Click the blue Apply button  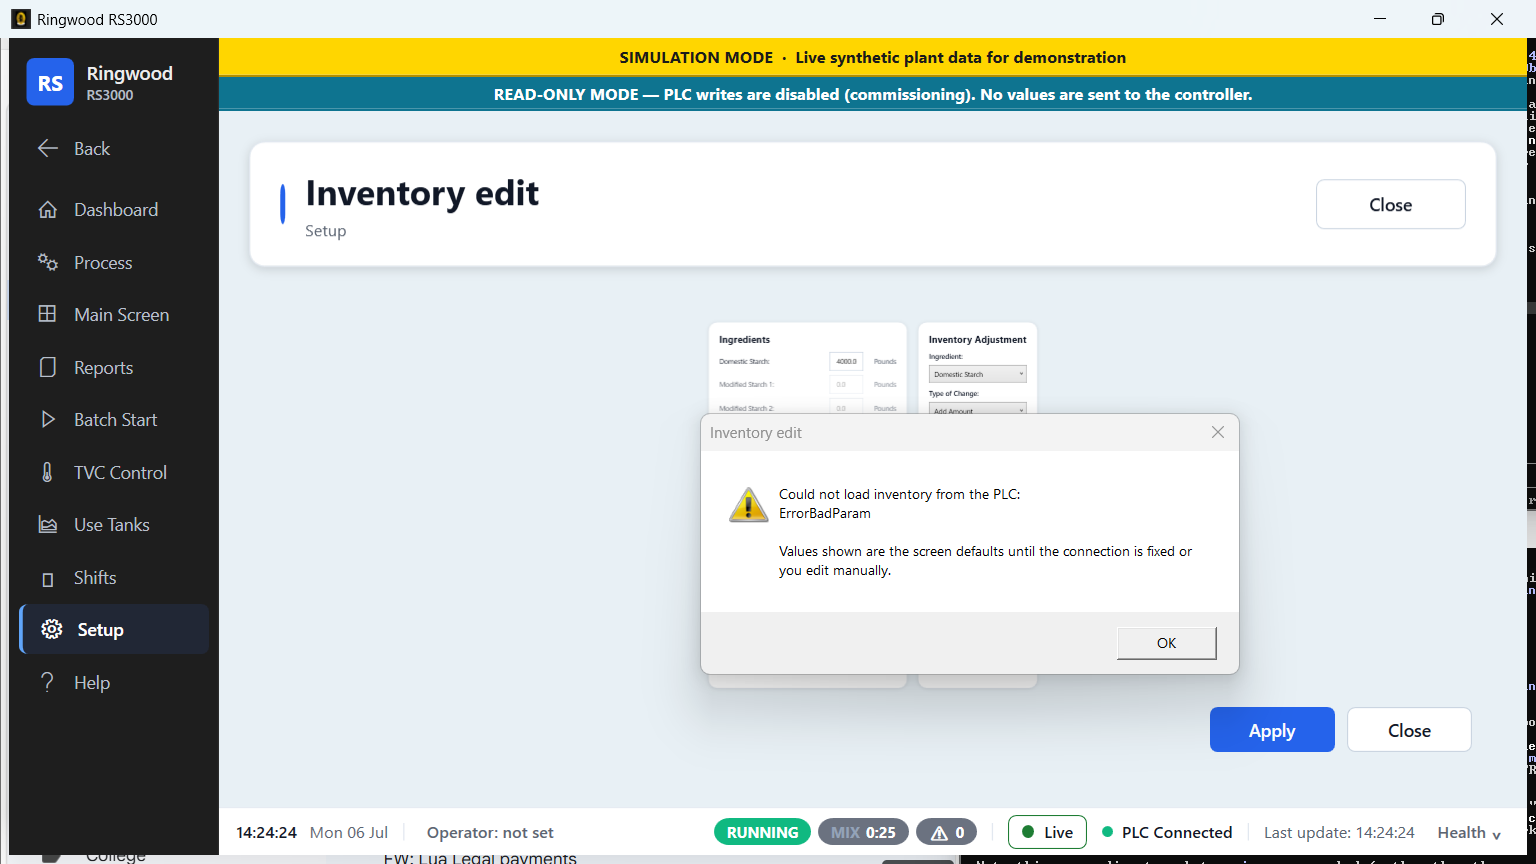pyautogui.click(x=1272, y=730)
